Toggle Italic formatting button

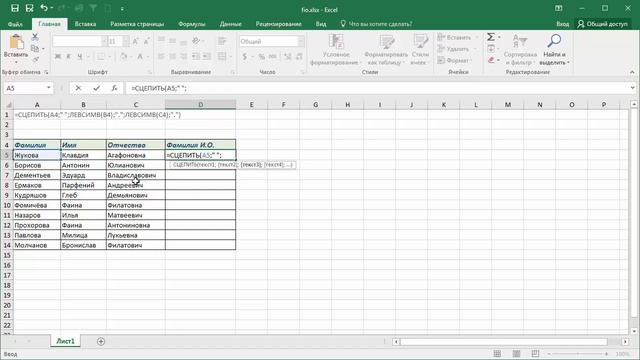(69, 56)
